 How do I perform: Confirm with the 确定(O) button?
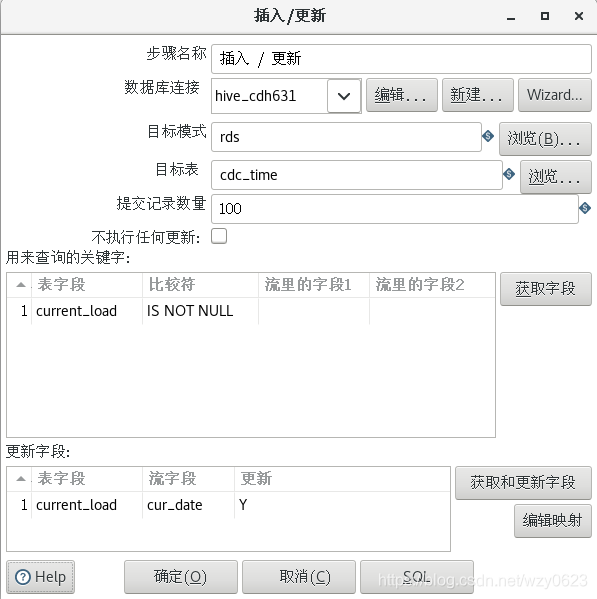(181, 577)
